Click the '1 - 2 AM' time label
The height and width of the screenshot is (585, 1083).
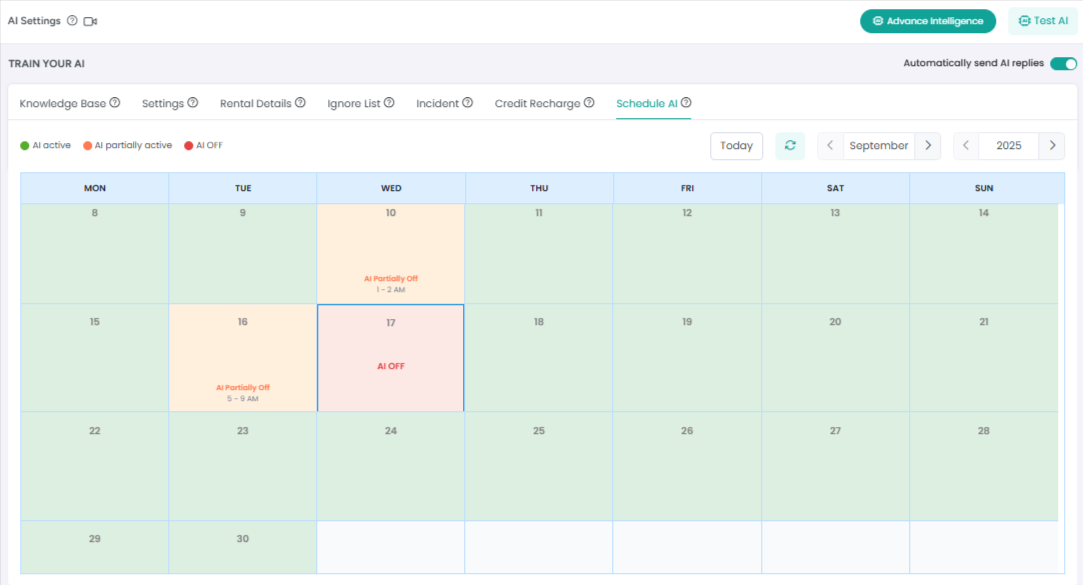coord(391,290)
